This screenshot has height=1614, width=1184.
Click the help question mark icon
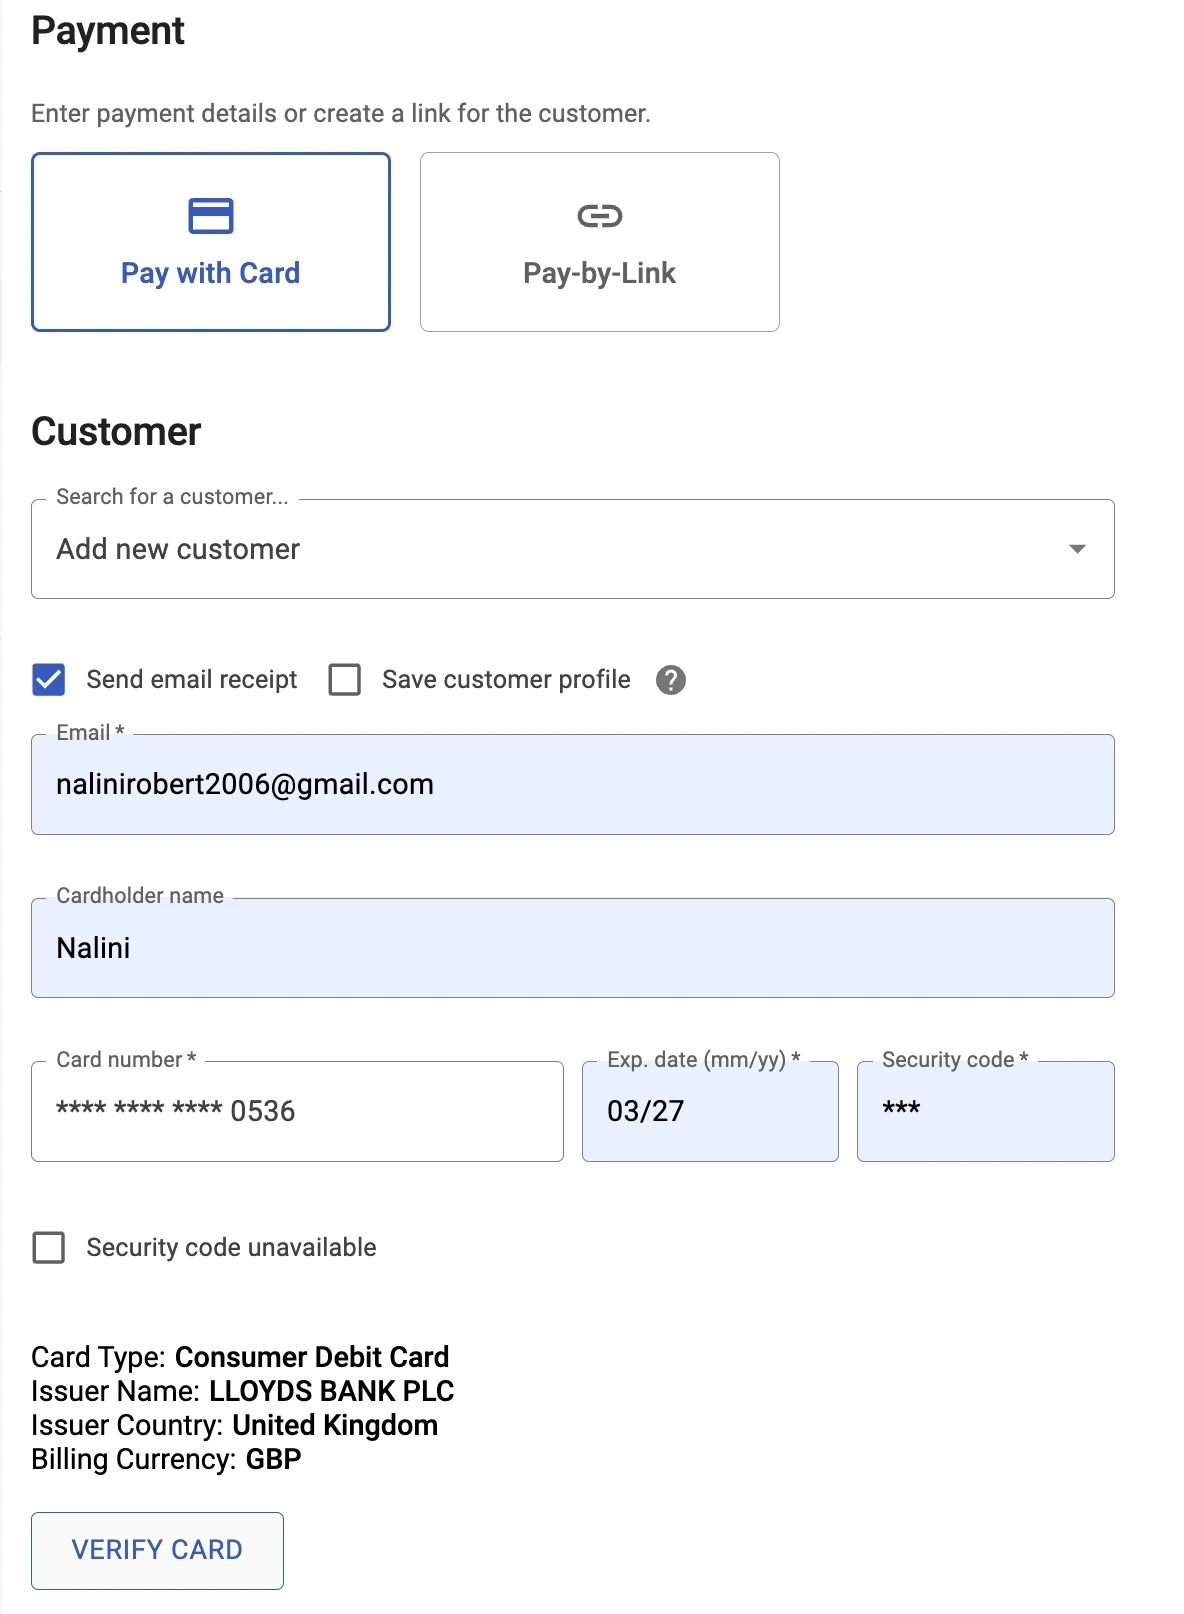(x=671, y=680)
